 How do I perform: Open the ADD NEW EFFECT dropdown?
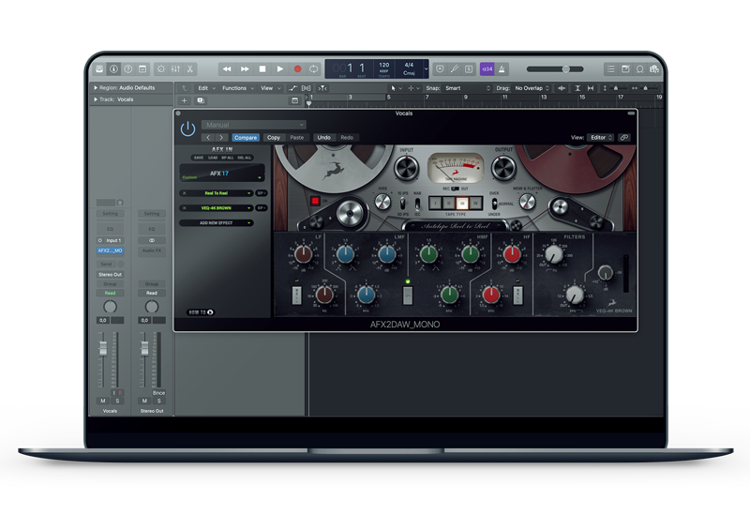(216, 223)
